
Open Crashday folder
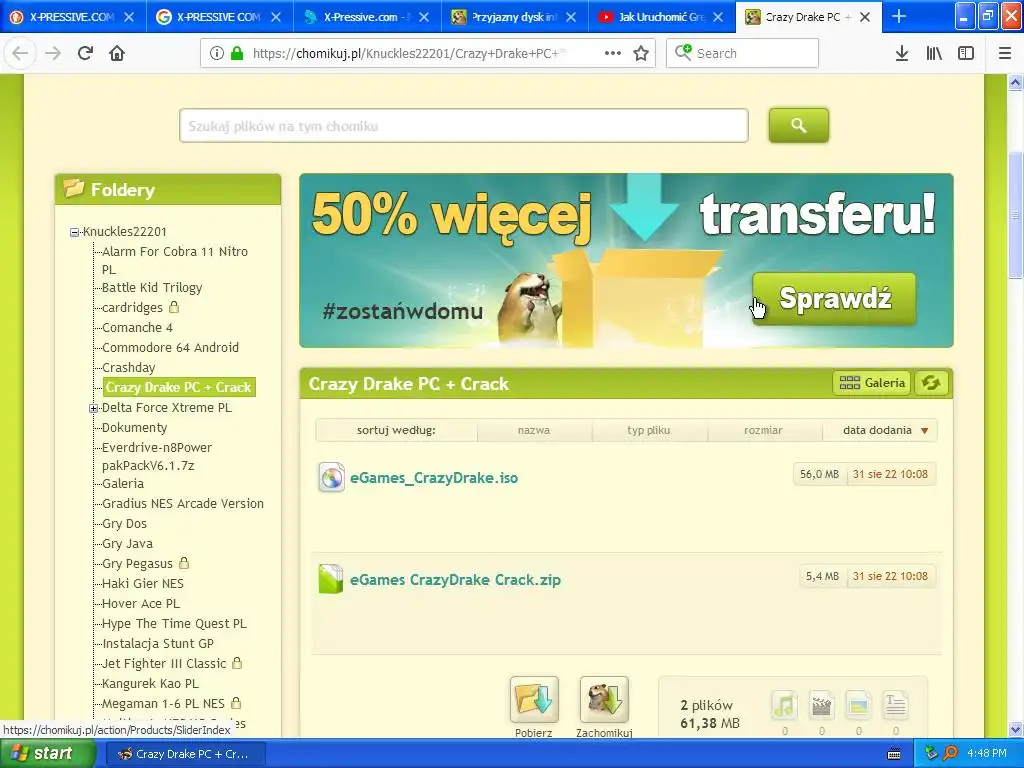(129, 368)
